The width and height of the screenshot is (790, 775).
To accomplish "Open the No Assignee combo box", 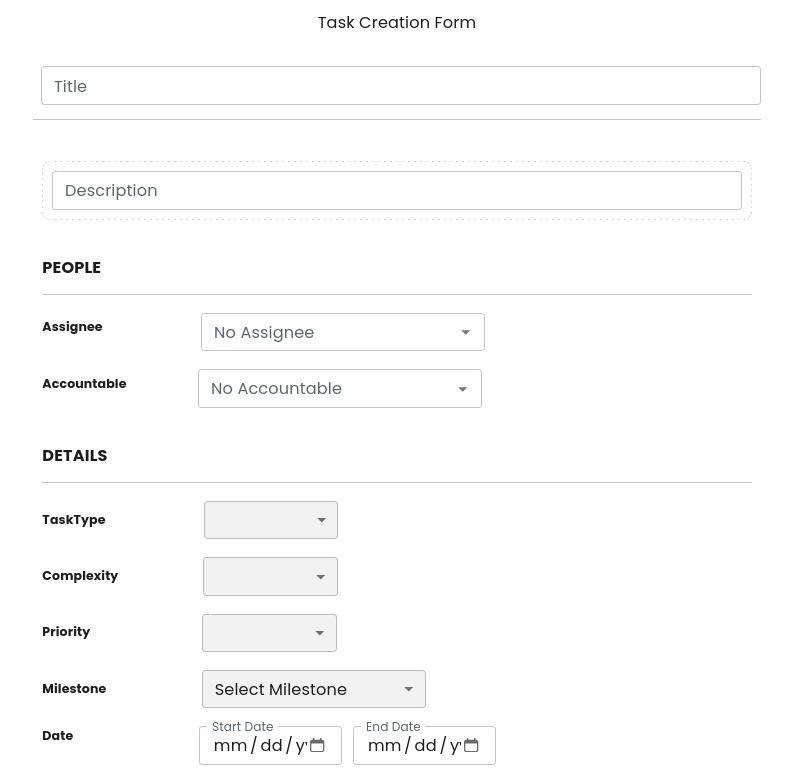I will click(x=330, y=332).
